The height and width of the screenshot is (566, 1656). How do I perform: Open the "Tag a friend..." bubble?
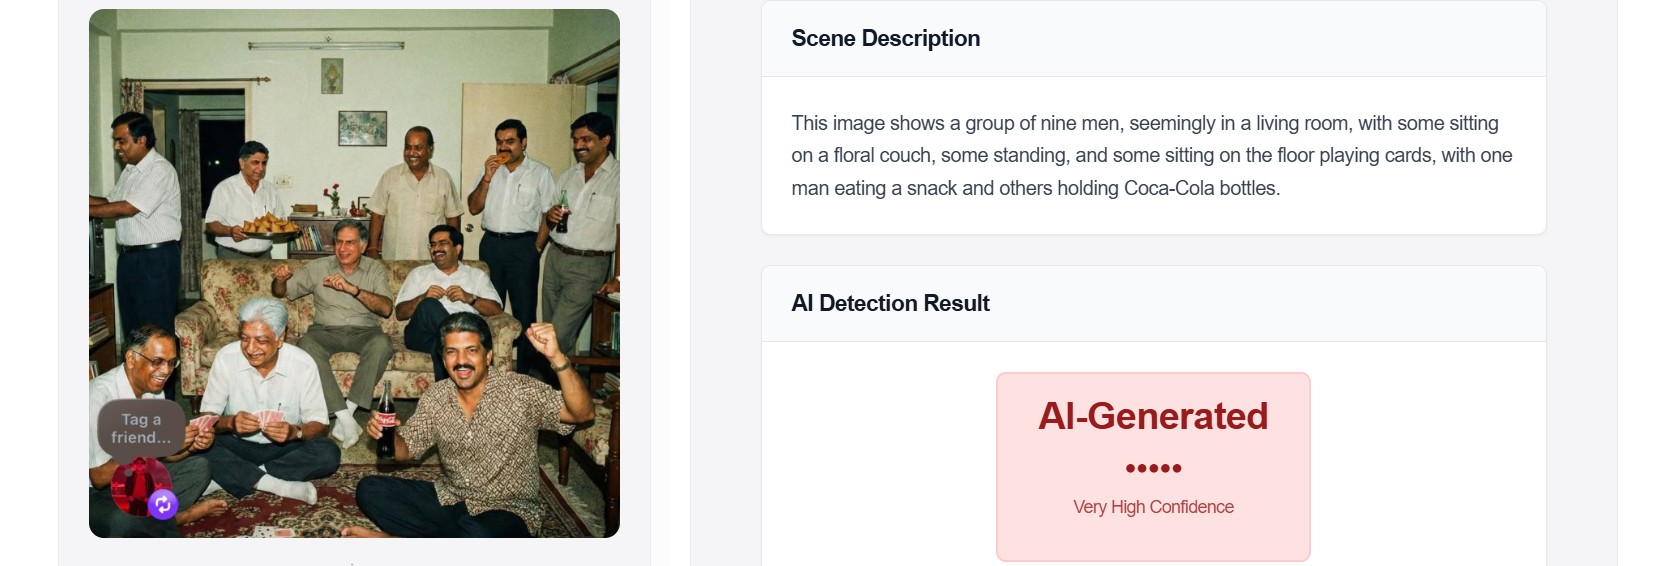coord(141,429)
